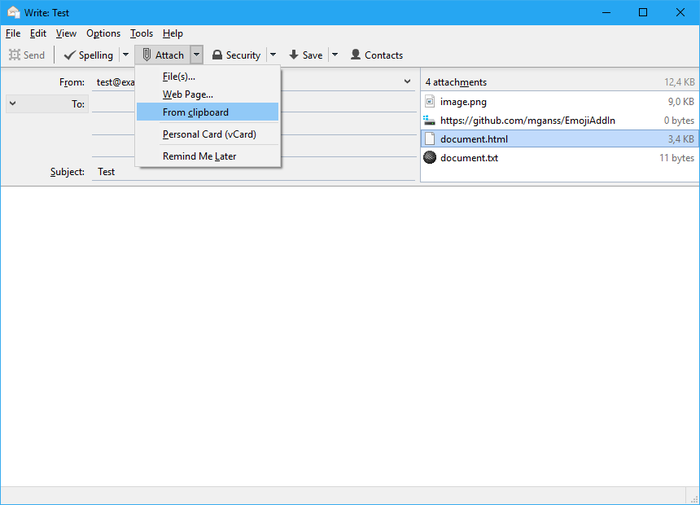Click the Spelling button label
This screenshot has width=700, height=505.
[x=96, y=55]
